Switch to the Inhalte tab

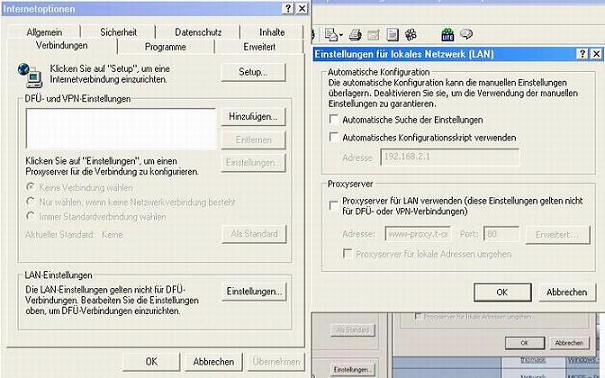(x=272, y=32)
